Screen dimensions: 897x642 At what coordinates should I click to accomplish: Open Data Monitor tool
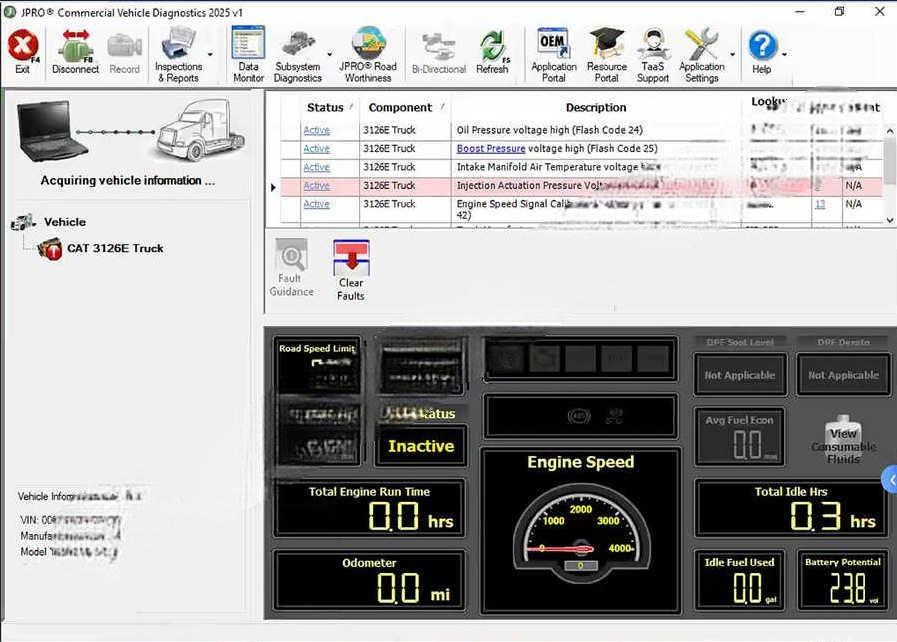(248, 54)
